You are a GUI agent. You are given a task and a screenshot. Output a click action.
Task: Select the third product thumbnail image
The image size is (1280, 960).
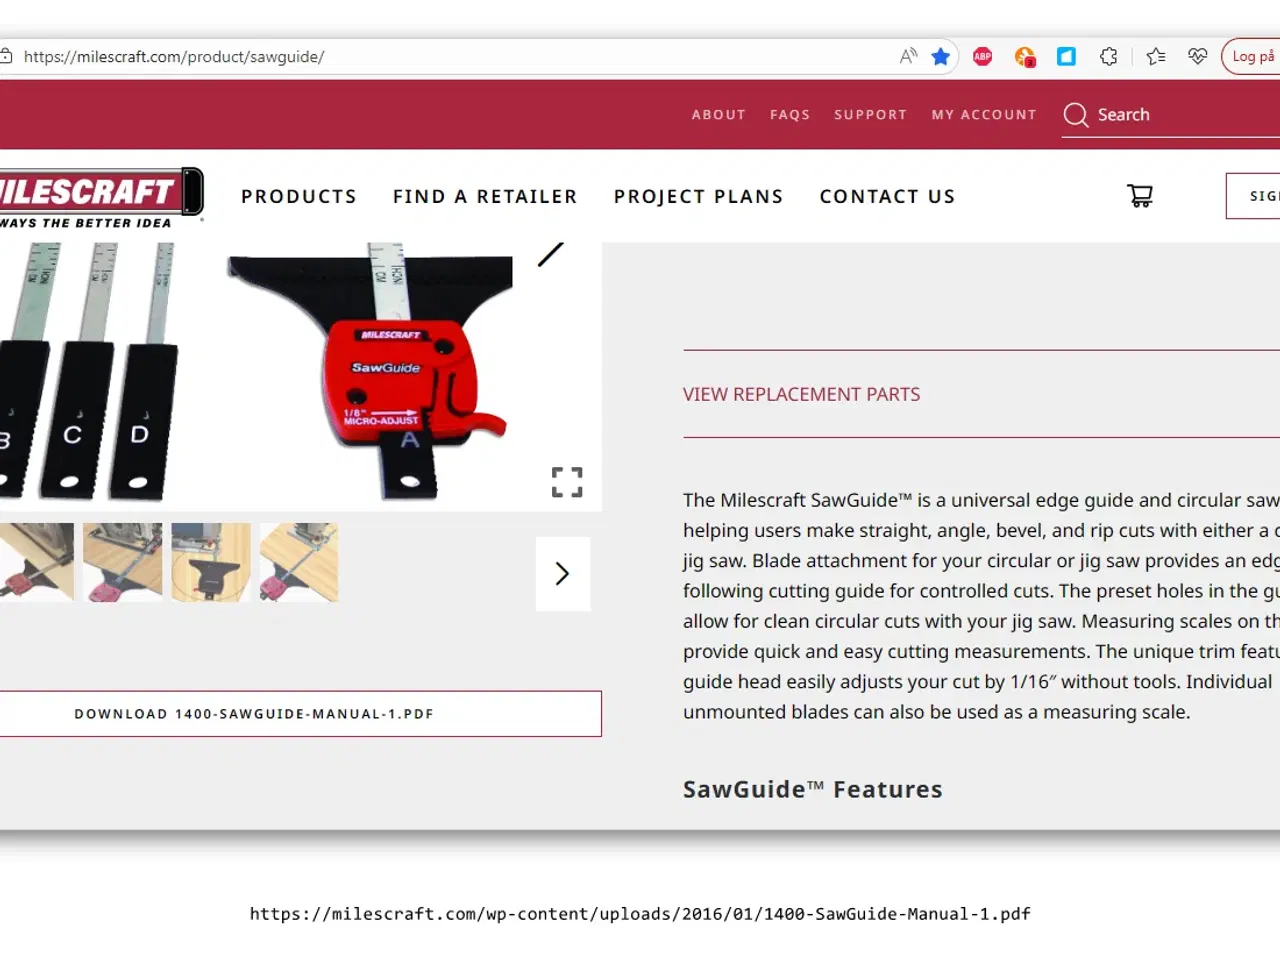coord(211,562)
